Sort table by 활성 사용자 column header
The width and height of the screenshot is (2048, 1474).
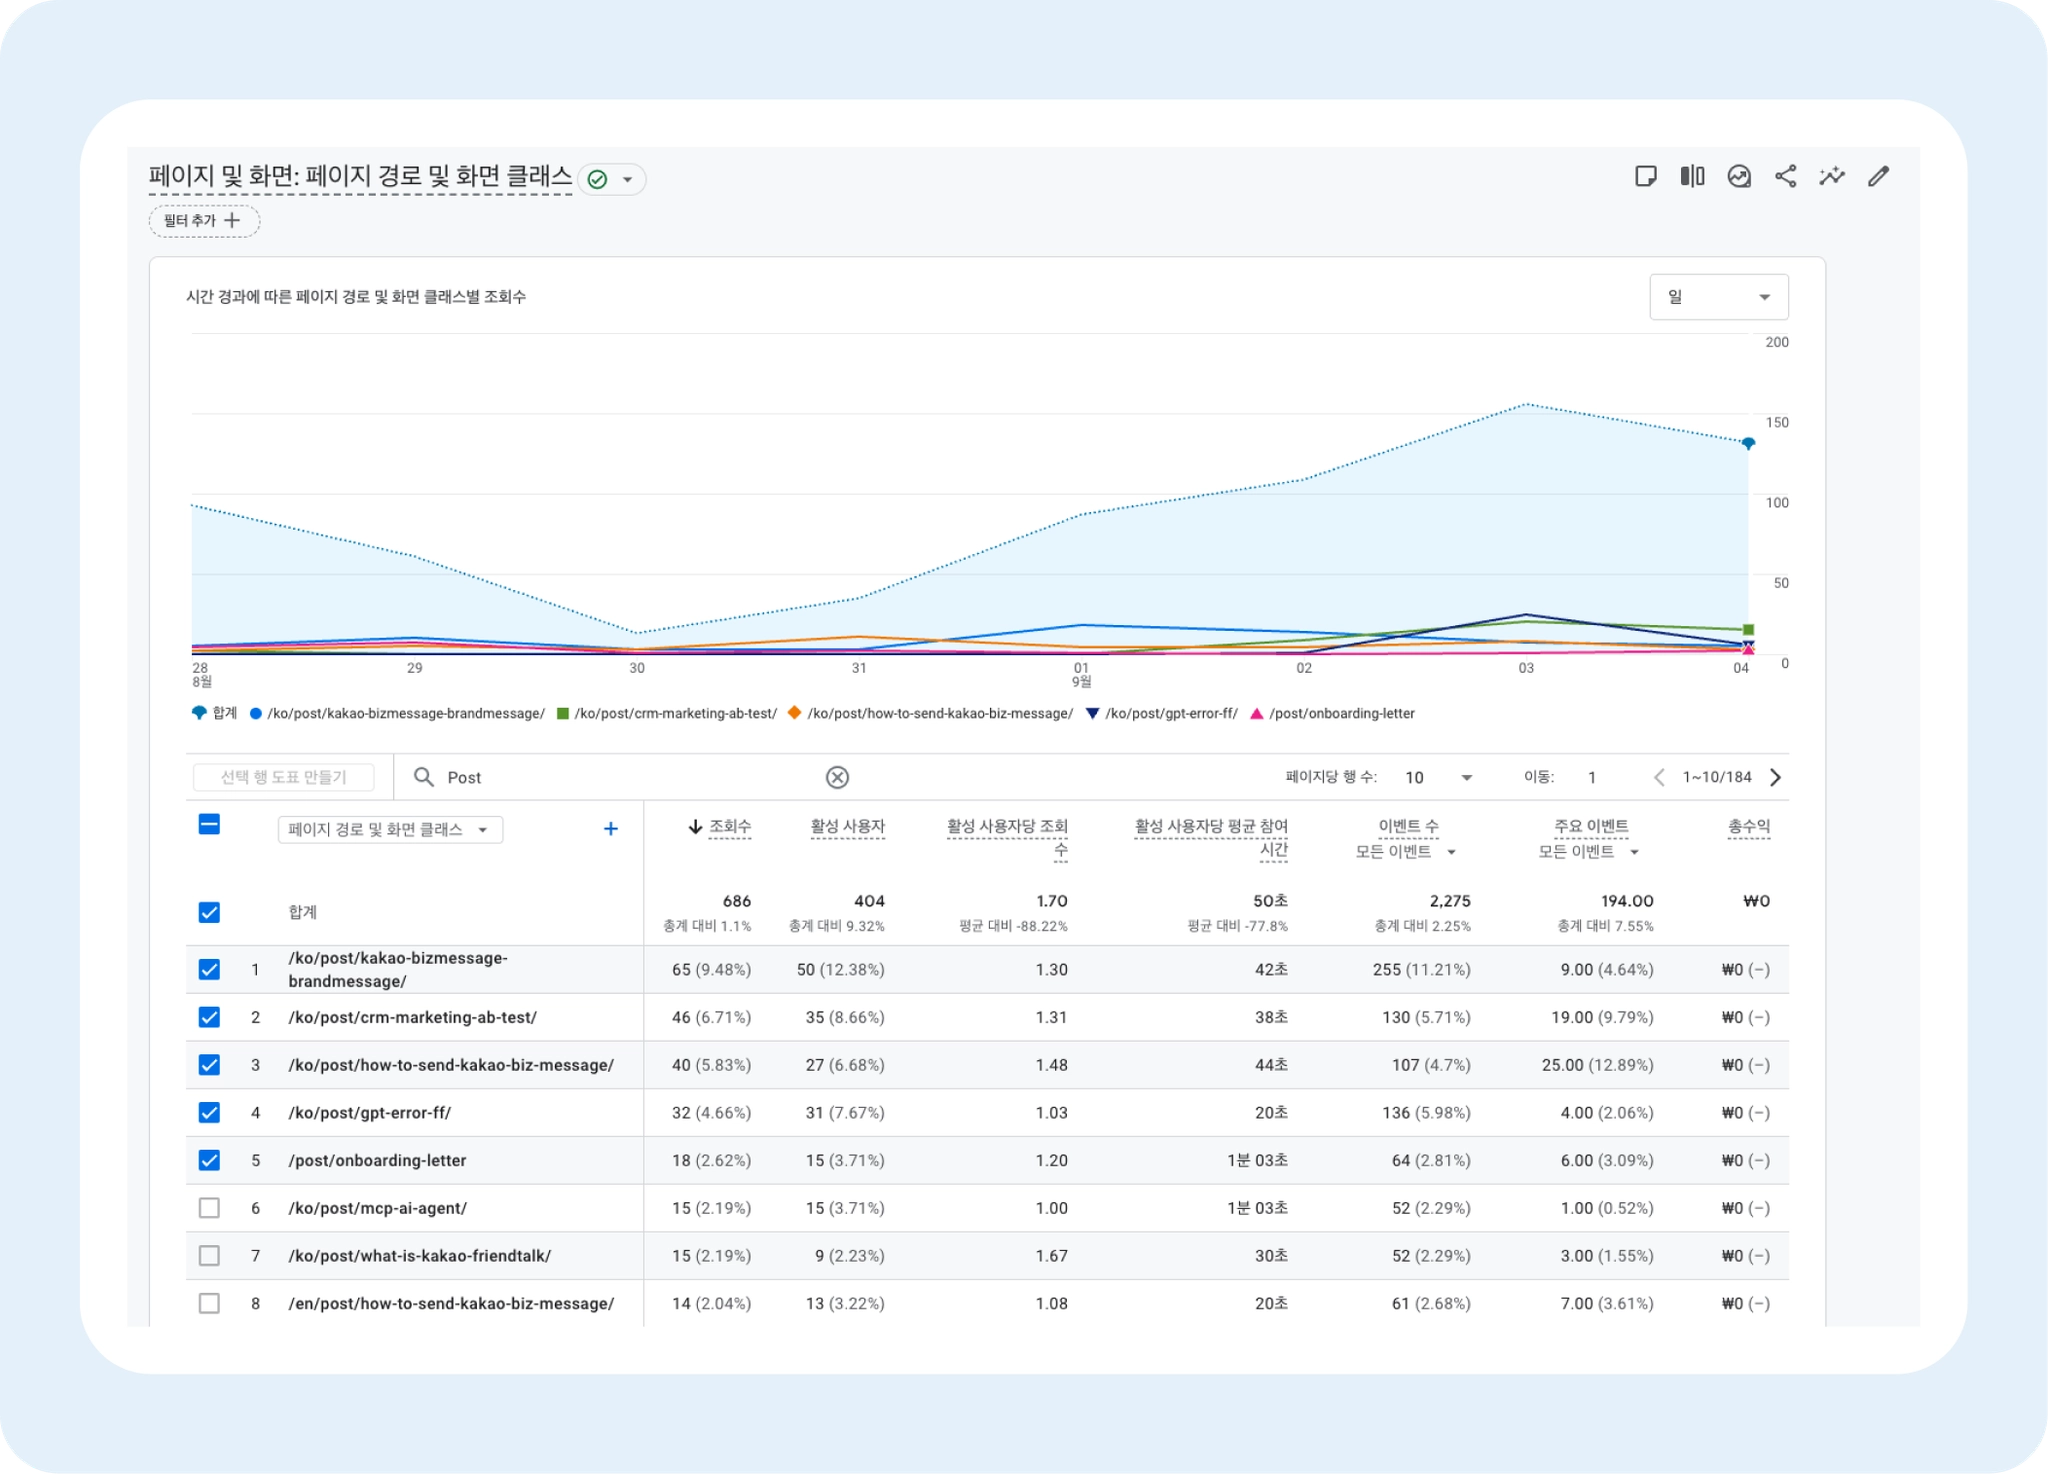847,827
